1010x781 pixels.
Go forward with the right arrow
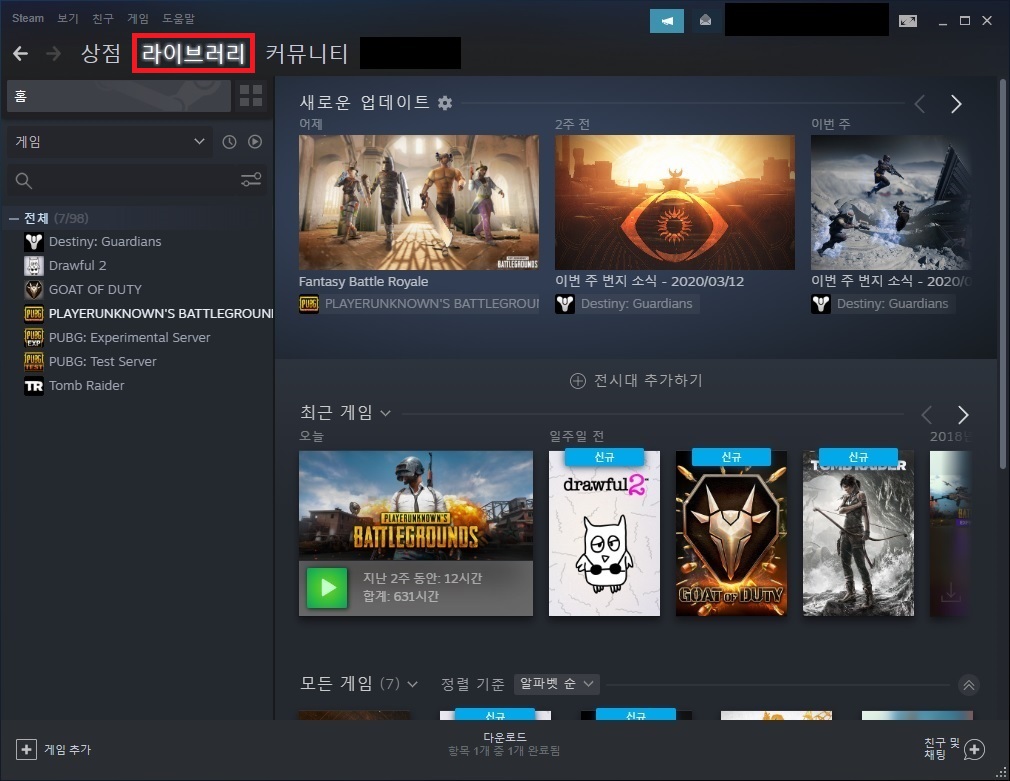point(53,53)
